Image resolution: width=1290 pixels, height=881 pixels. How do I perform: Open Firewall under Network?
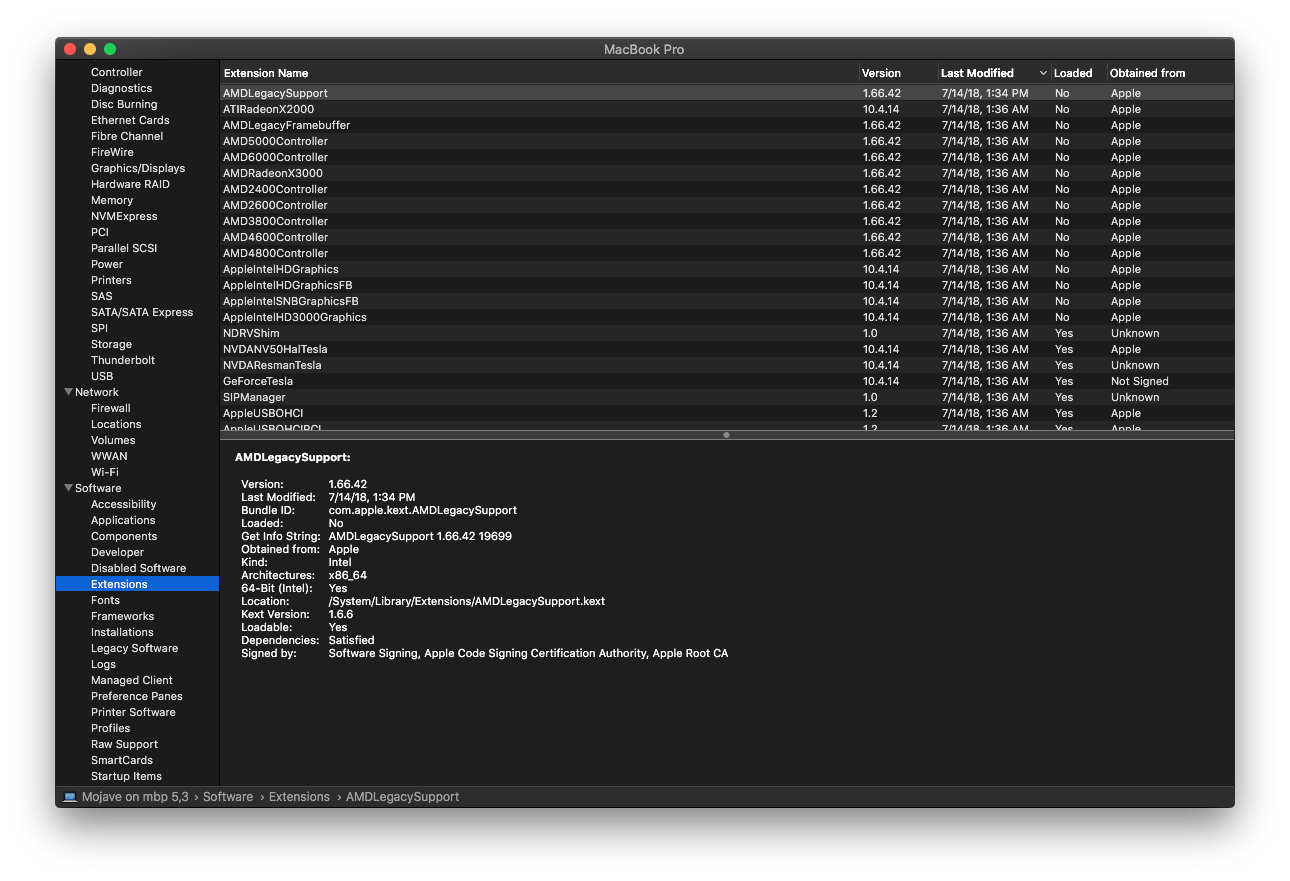(x=111, y=408)
